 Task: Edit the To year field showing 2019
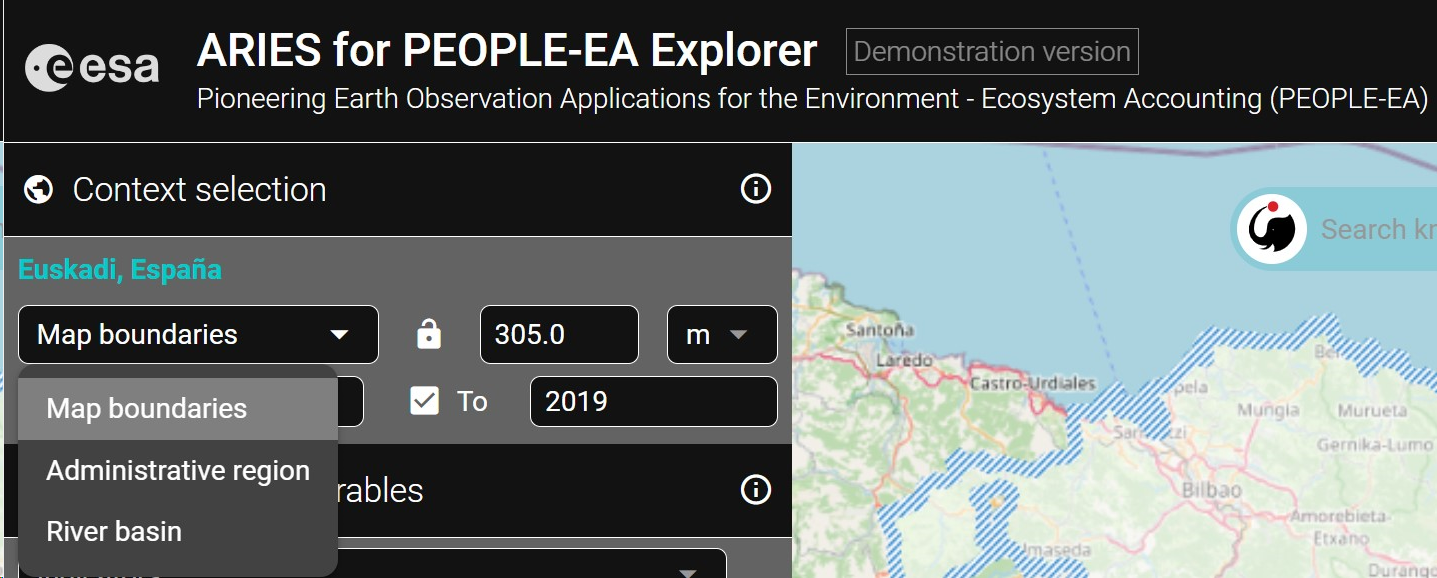coord(653,401)
